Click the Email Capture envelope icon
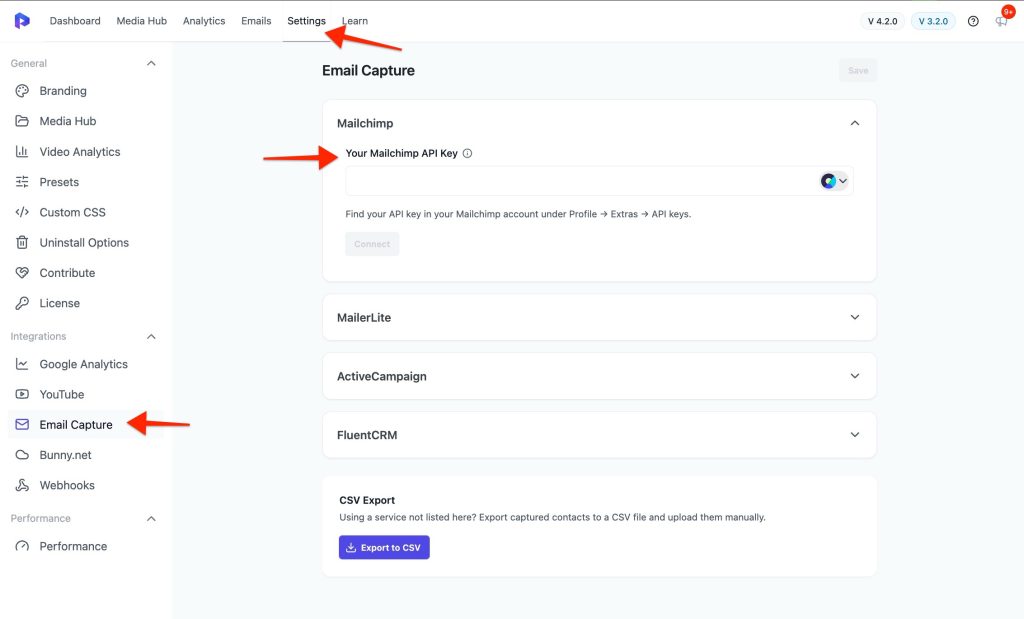The image size is (1024, 619). [x=22, y=424]
